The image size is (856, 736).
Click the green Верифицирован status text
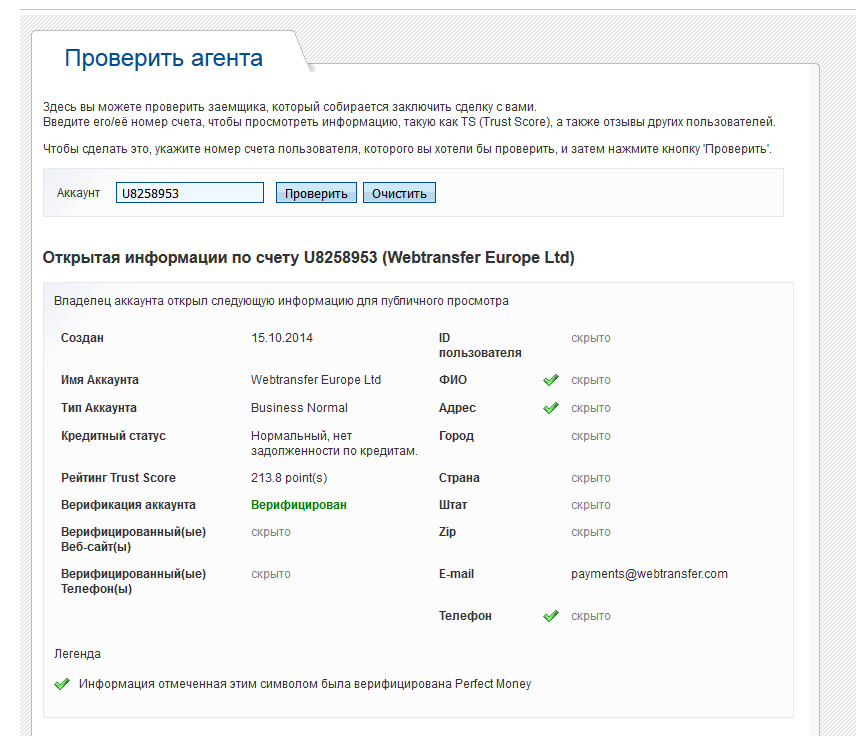click(299, 505)
